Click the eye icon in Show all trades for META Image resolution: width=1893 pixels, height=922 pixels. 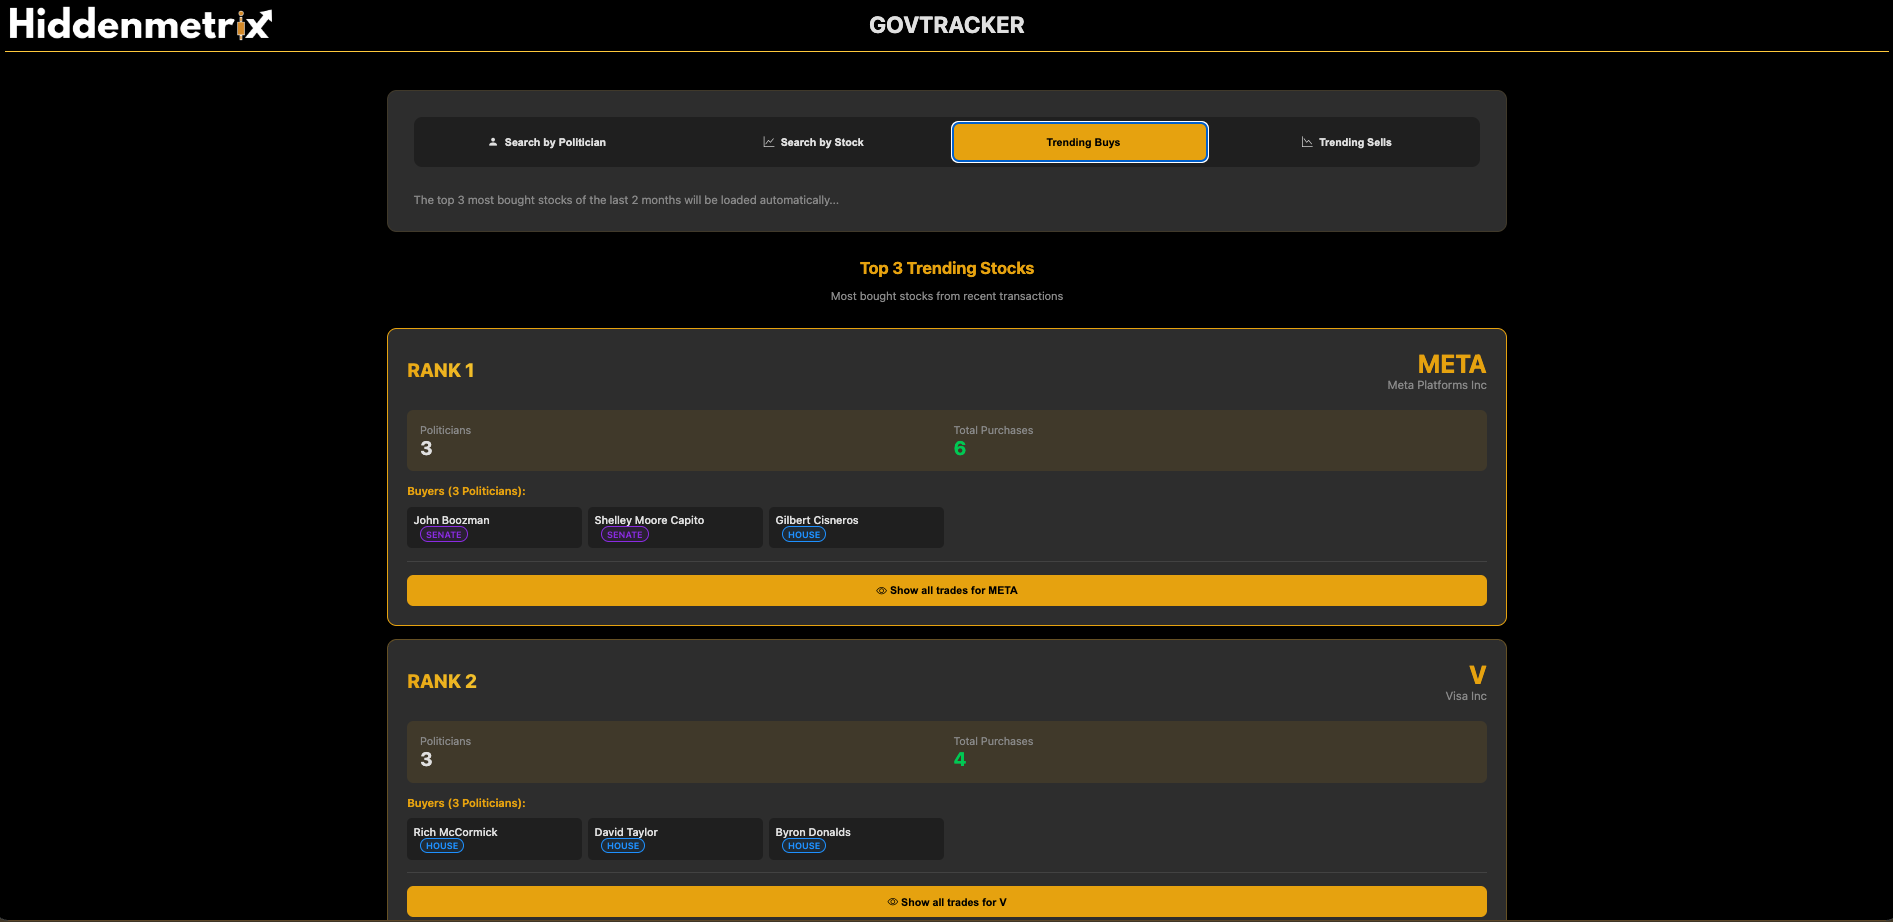(x=881, y=590)
